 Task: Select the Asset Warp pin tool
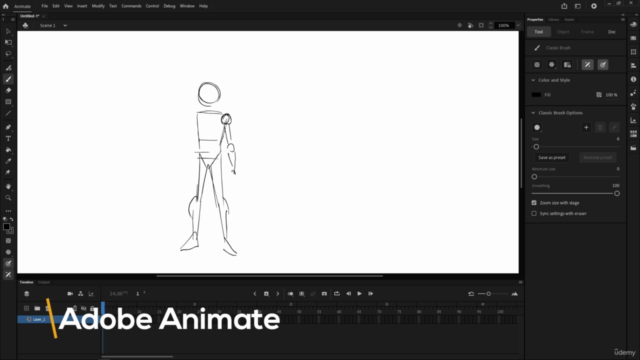pyautogui.click(x=8, y=172)
